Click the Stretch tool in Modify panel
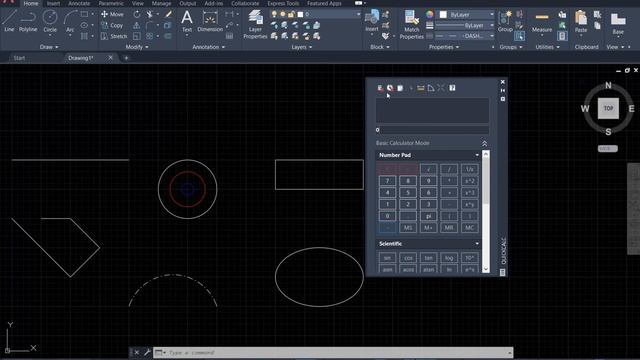640x360 pixels. point(114,36)
